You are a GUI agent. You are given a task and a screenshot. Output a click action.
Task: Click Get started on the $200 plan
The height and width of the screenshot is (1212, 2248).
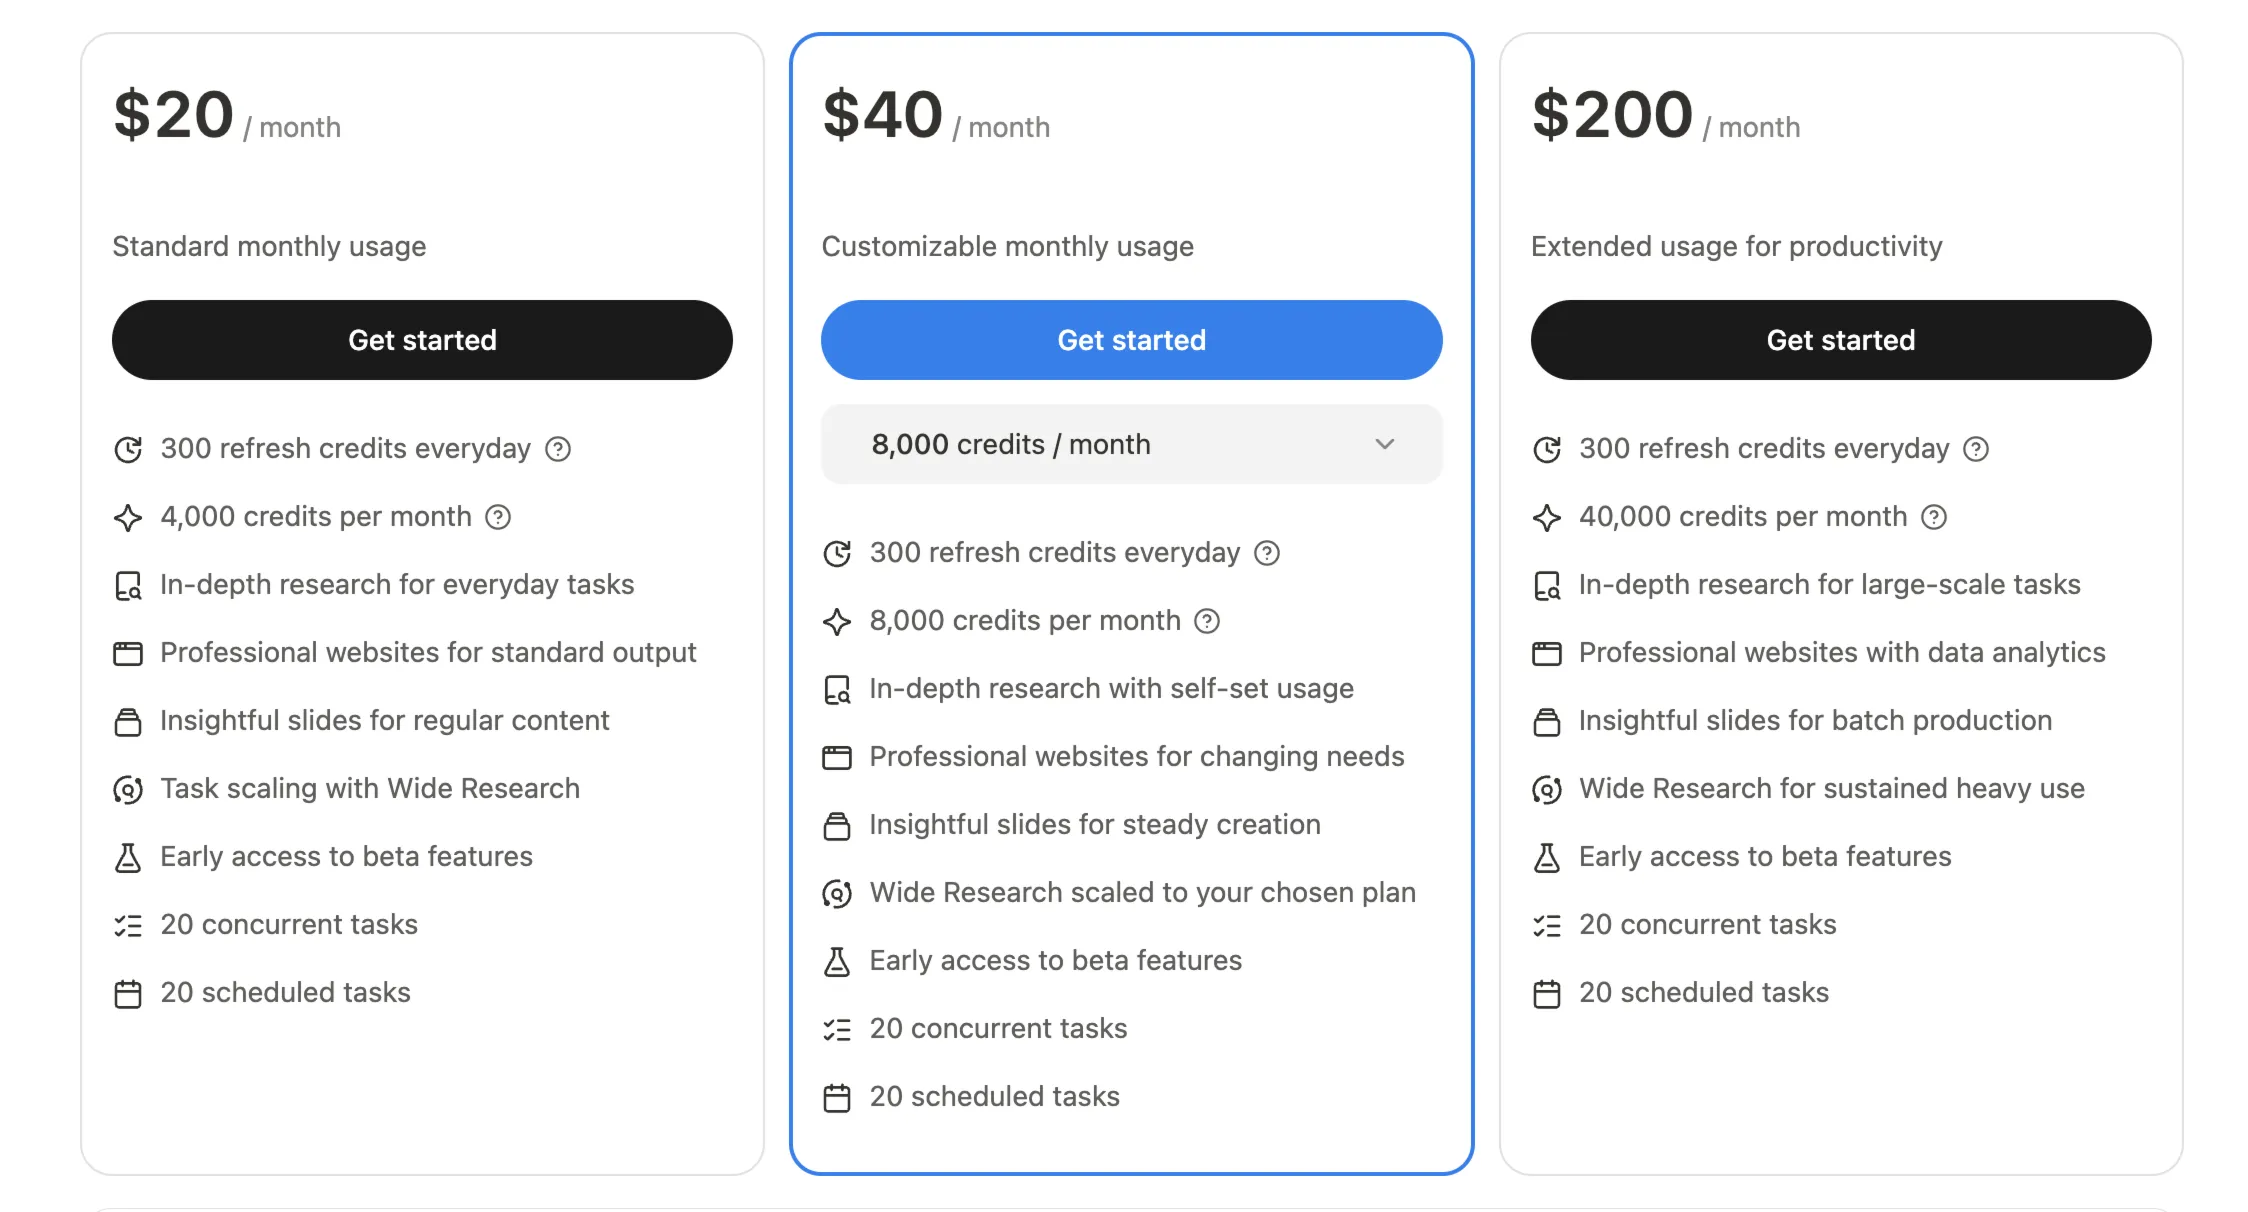(1840, 340)
